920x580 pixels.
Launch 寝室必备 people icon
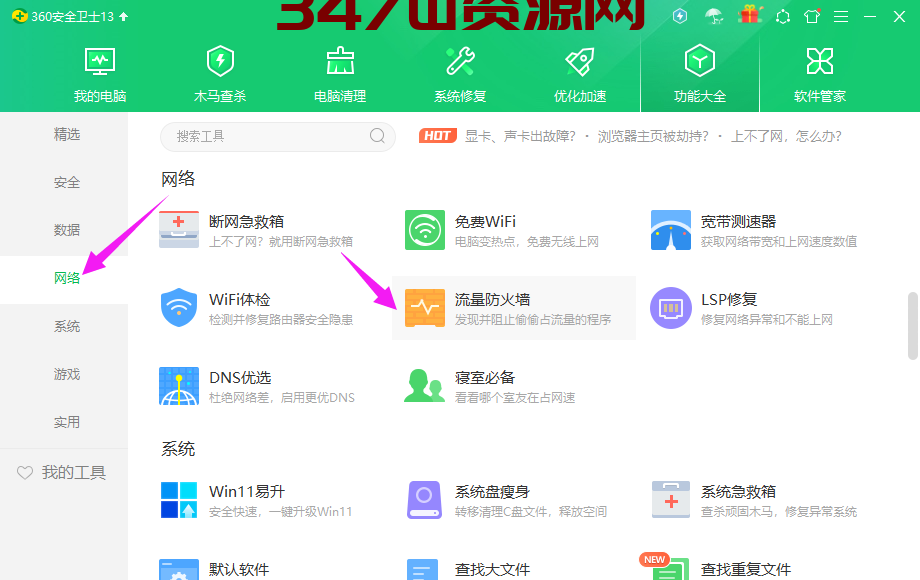[x=424, y=385]
